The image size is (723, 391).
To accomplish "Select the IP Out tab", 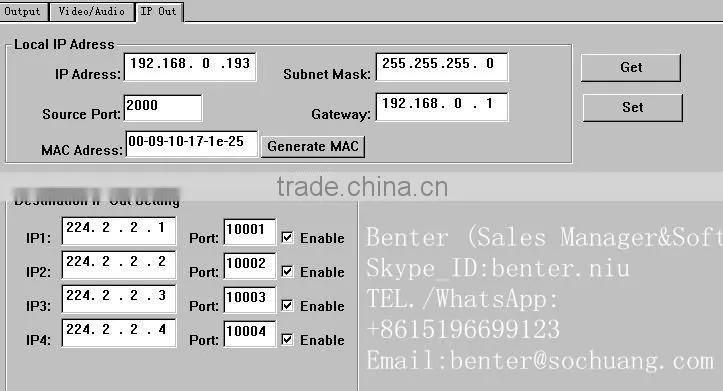I will tap(159, 11).
